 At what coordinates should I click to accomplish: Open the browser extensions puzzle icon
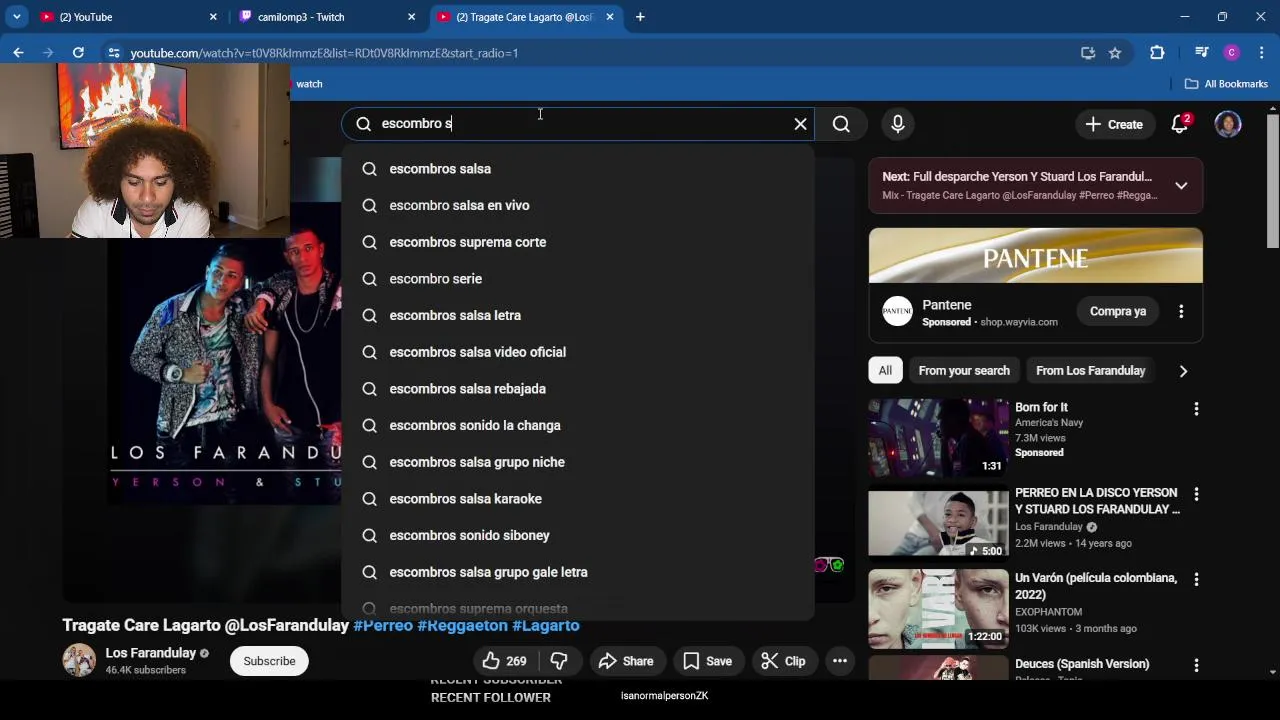(x=1157, y=53)
